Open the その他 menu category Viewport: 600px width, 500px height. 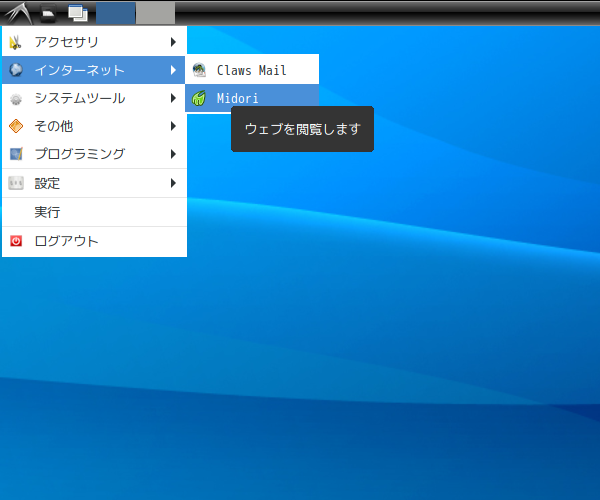[x=95, y=126]
